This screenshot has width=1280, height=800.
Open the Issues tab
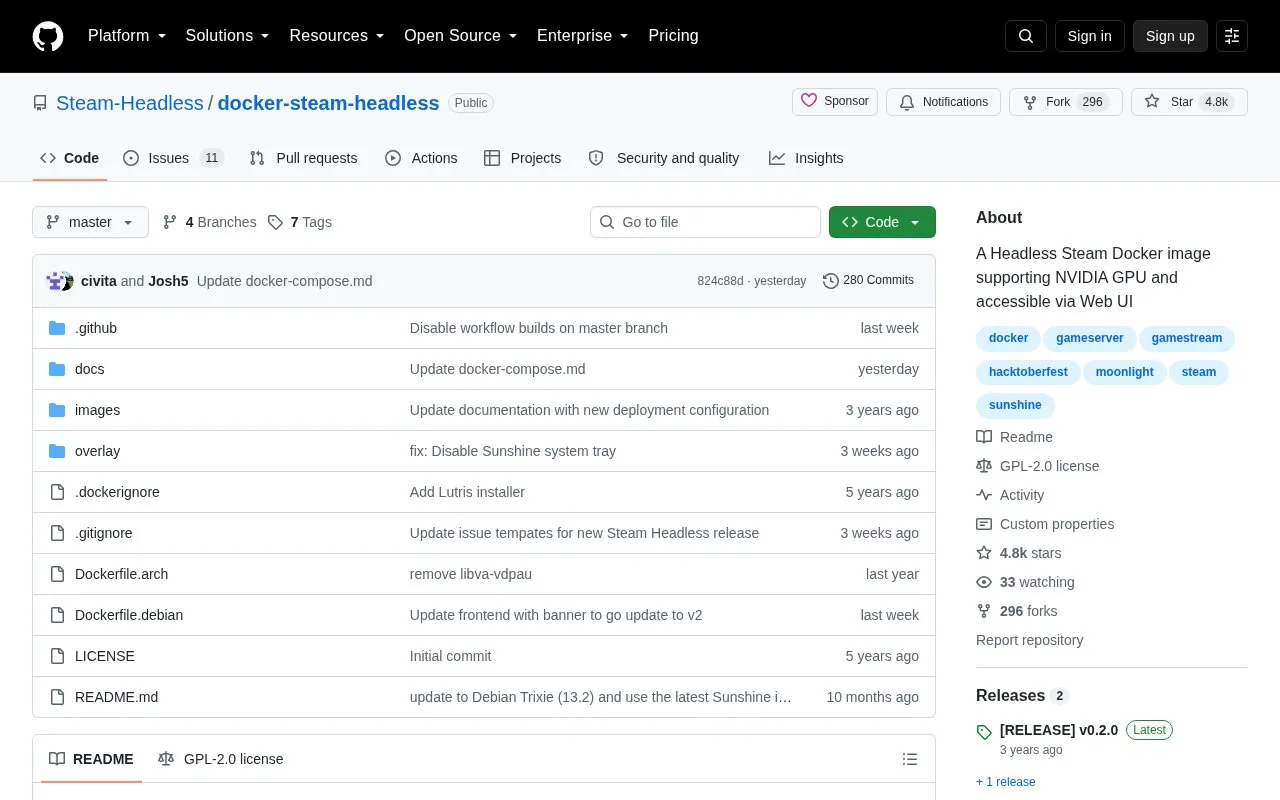point(173,158)
